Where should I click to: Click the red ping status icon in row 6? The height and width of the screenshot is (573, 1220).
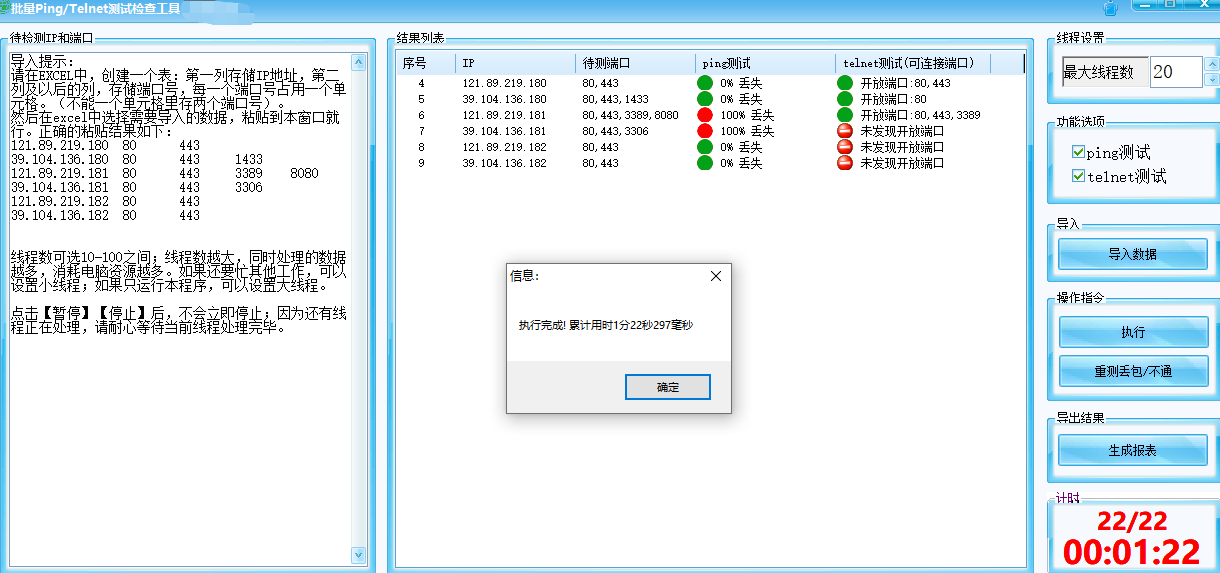coord(705,116)
